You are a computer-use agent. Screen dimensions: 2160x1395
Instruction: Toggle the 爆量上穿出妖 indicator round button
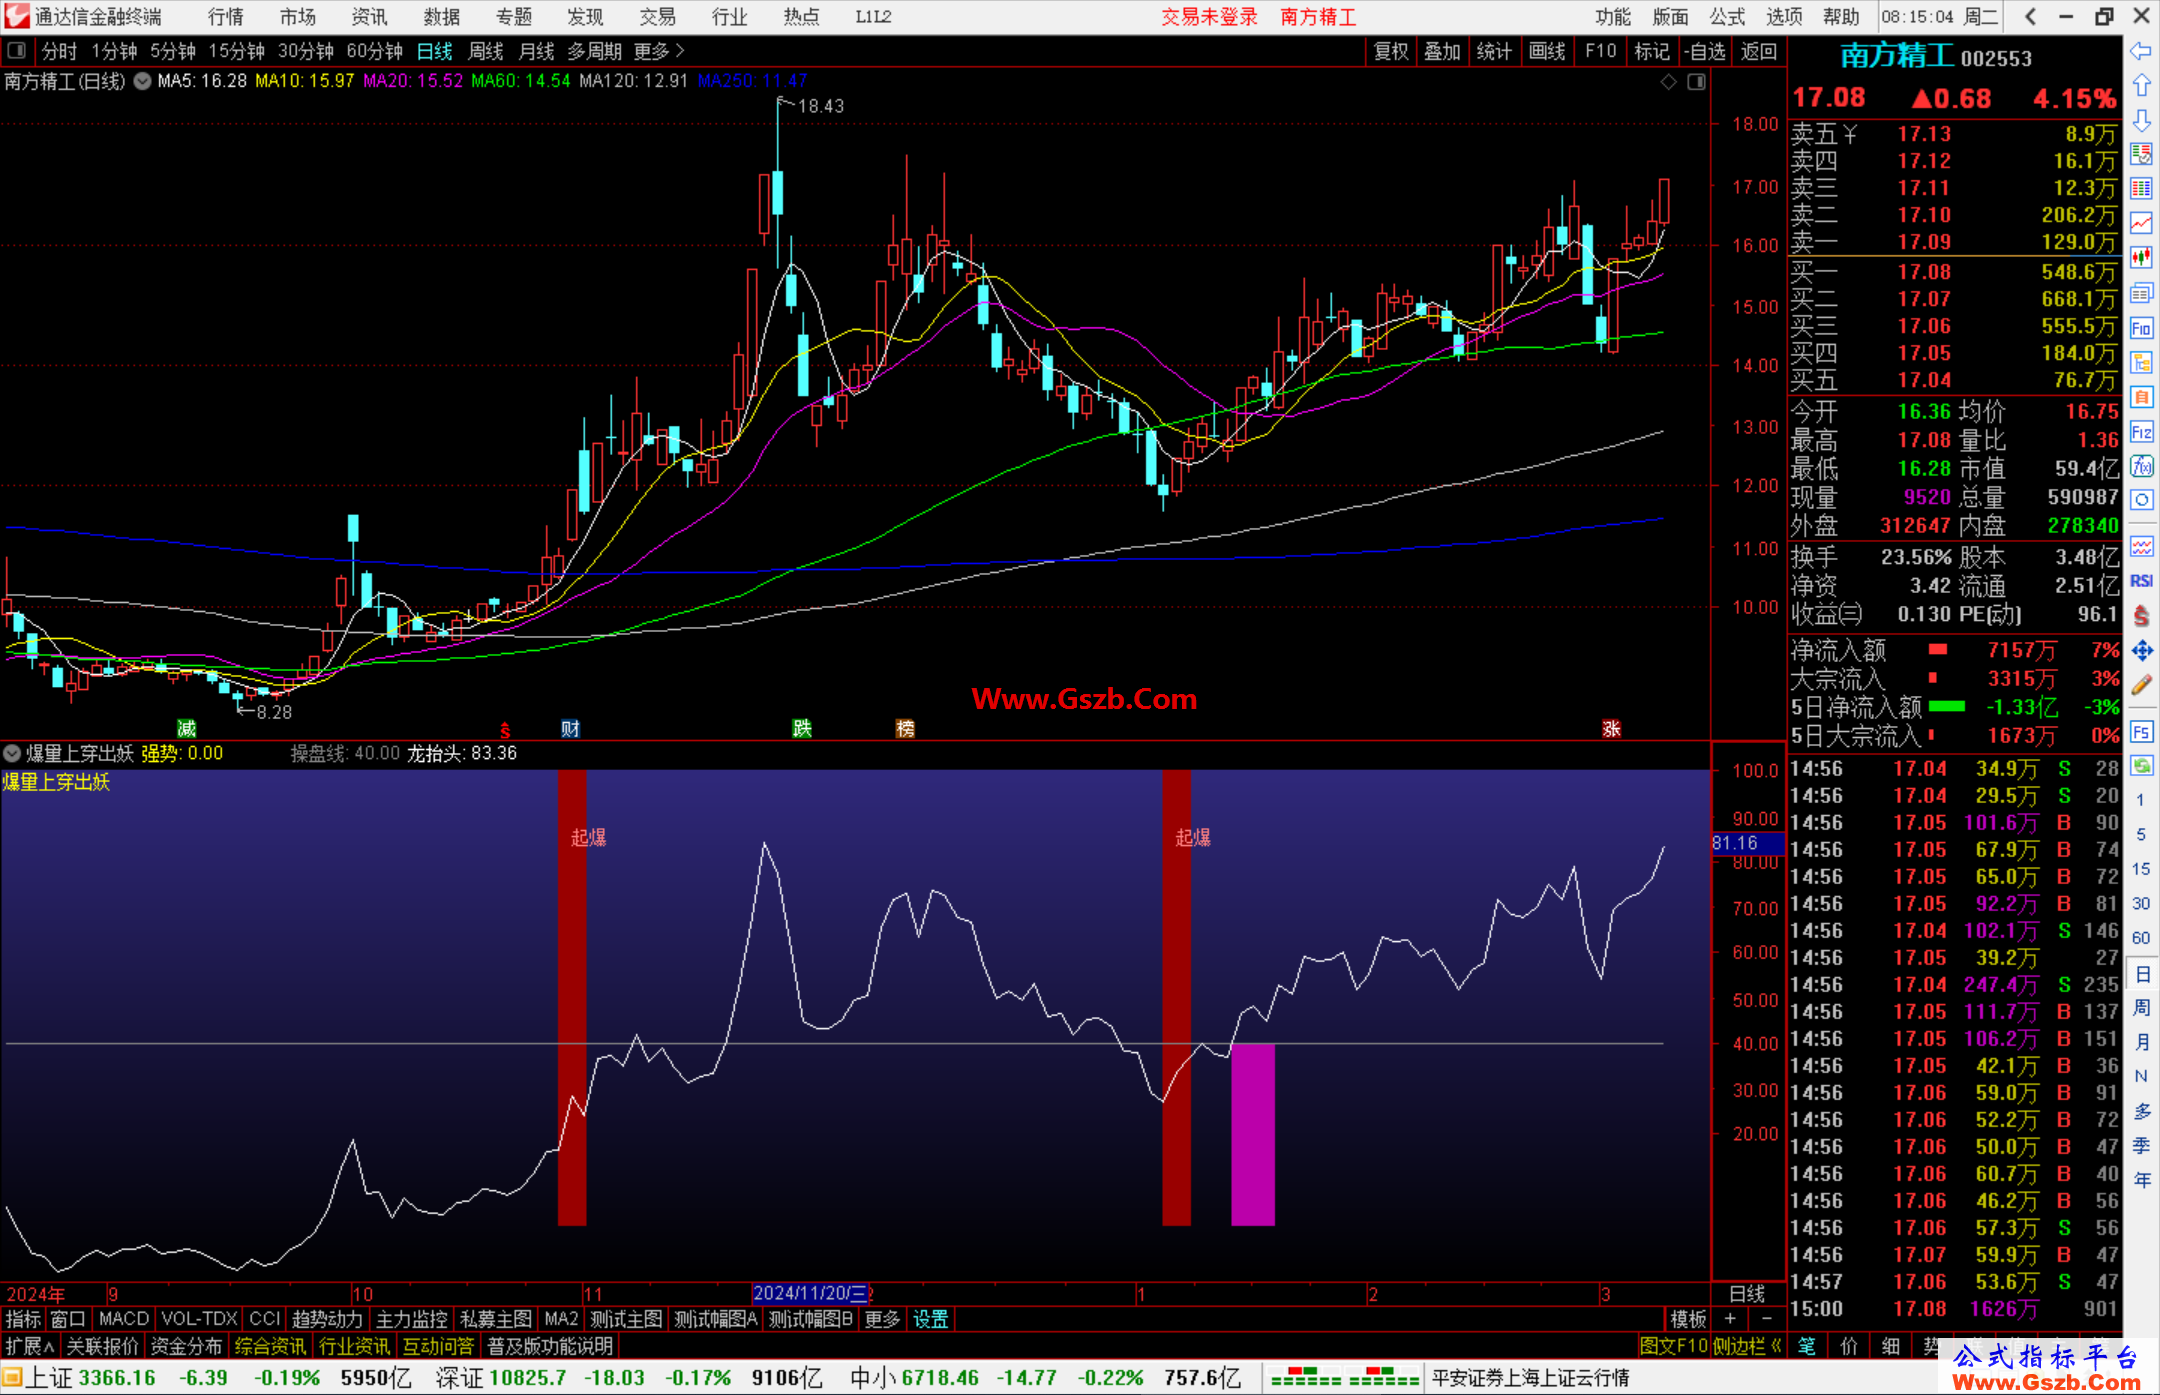(12, 753)
